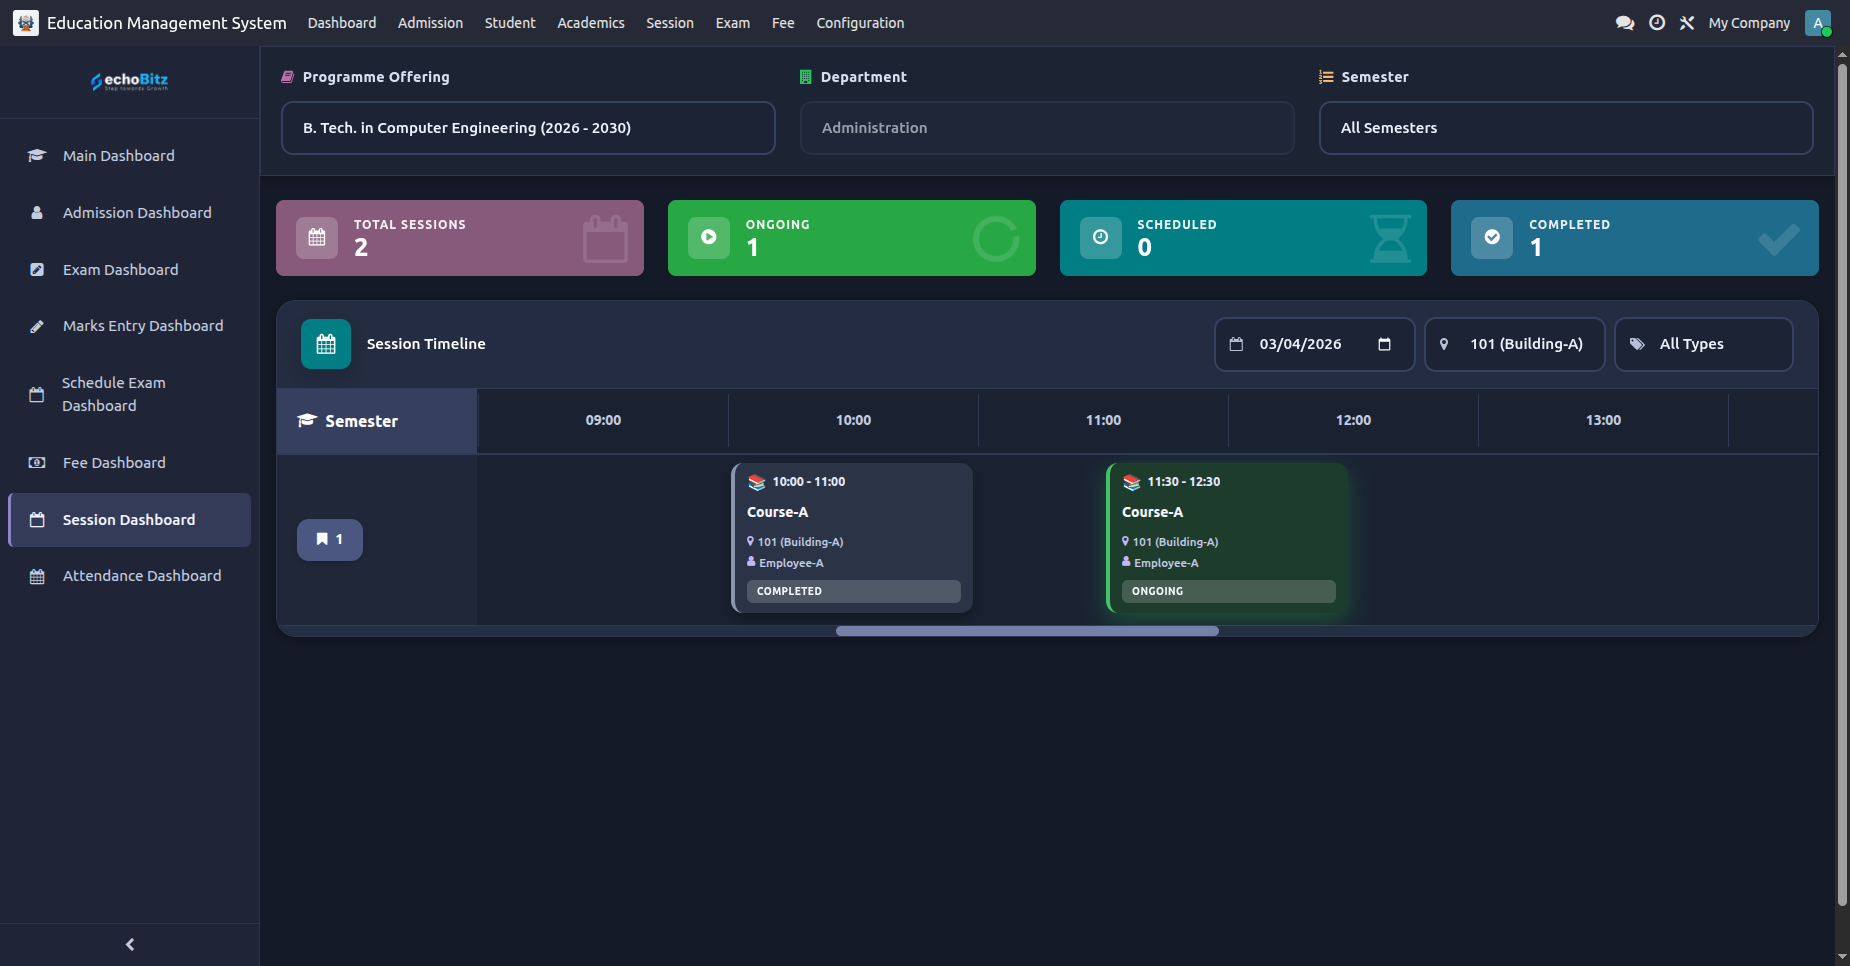Click the session date input field

click(x=1314, y=344)
